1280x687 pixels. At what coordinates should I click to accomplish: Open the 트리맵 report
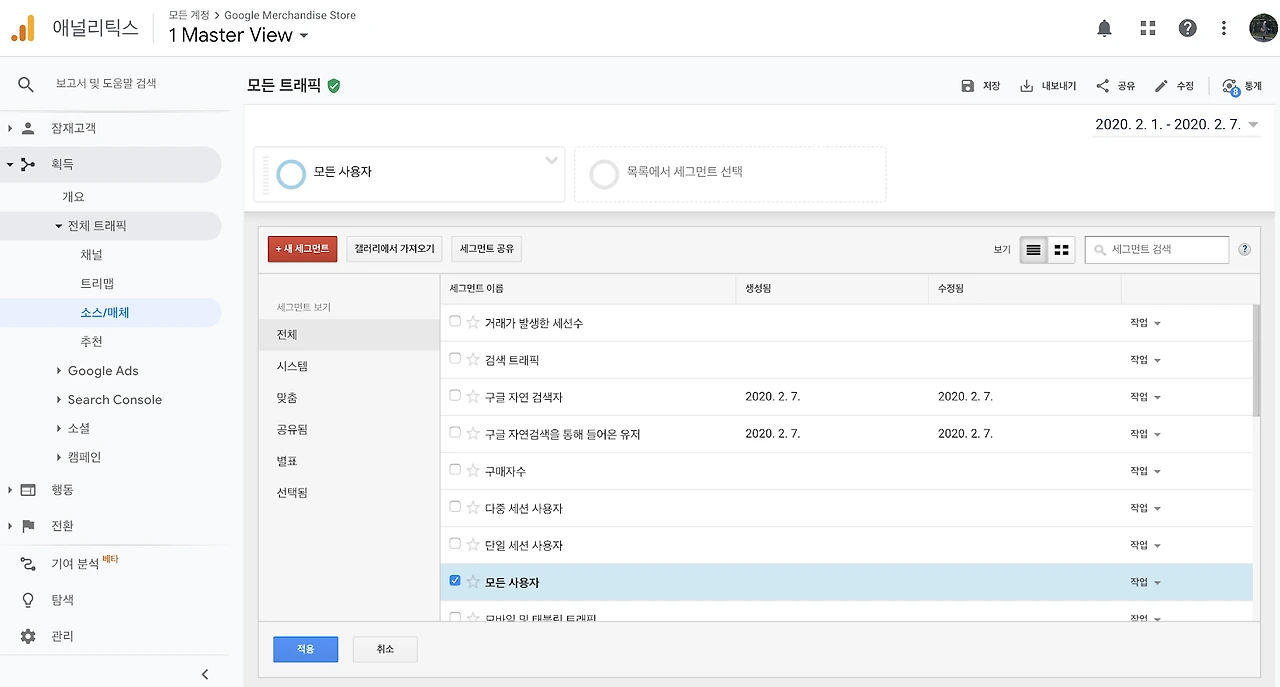tap(97, 284)
